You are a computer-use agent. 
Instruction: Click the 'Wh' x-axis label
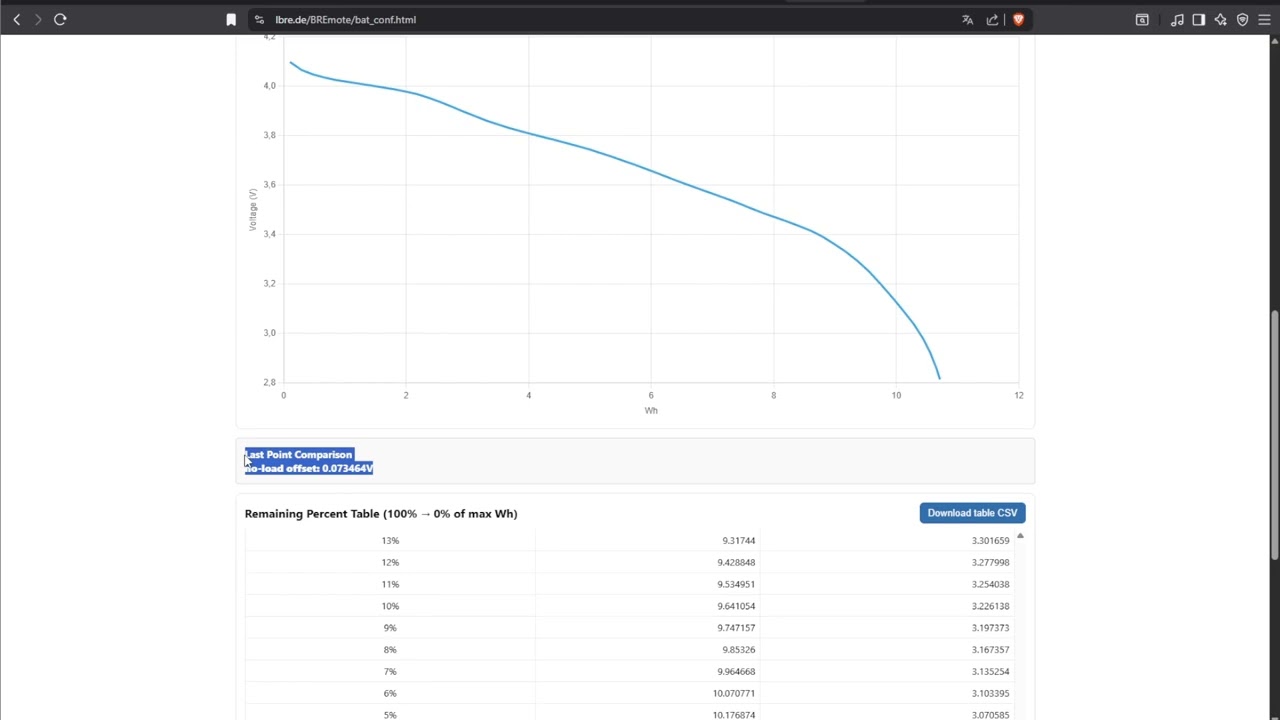(651, 410)
